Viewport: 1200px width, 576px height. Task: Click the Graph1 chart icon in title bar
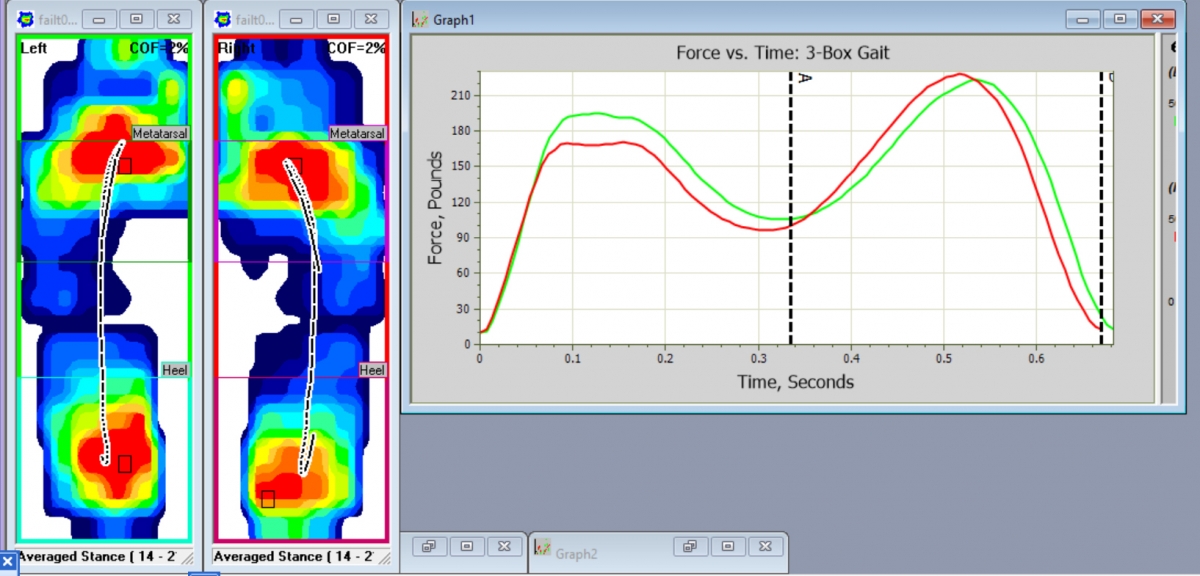coord(421,19)
